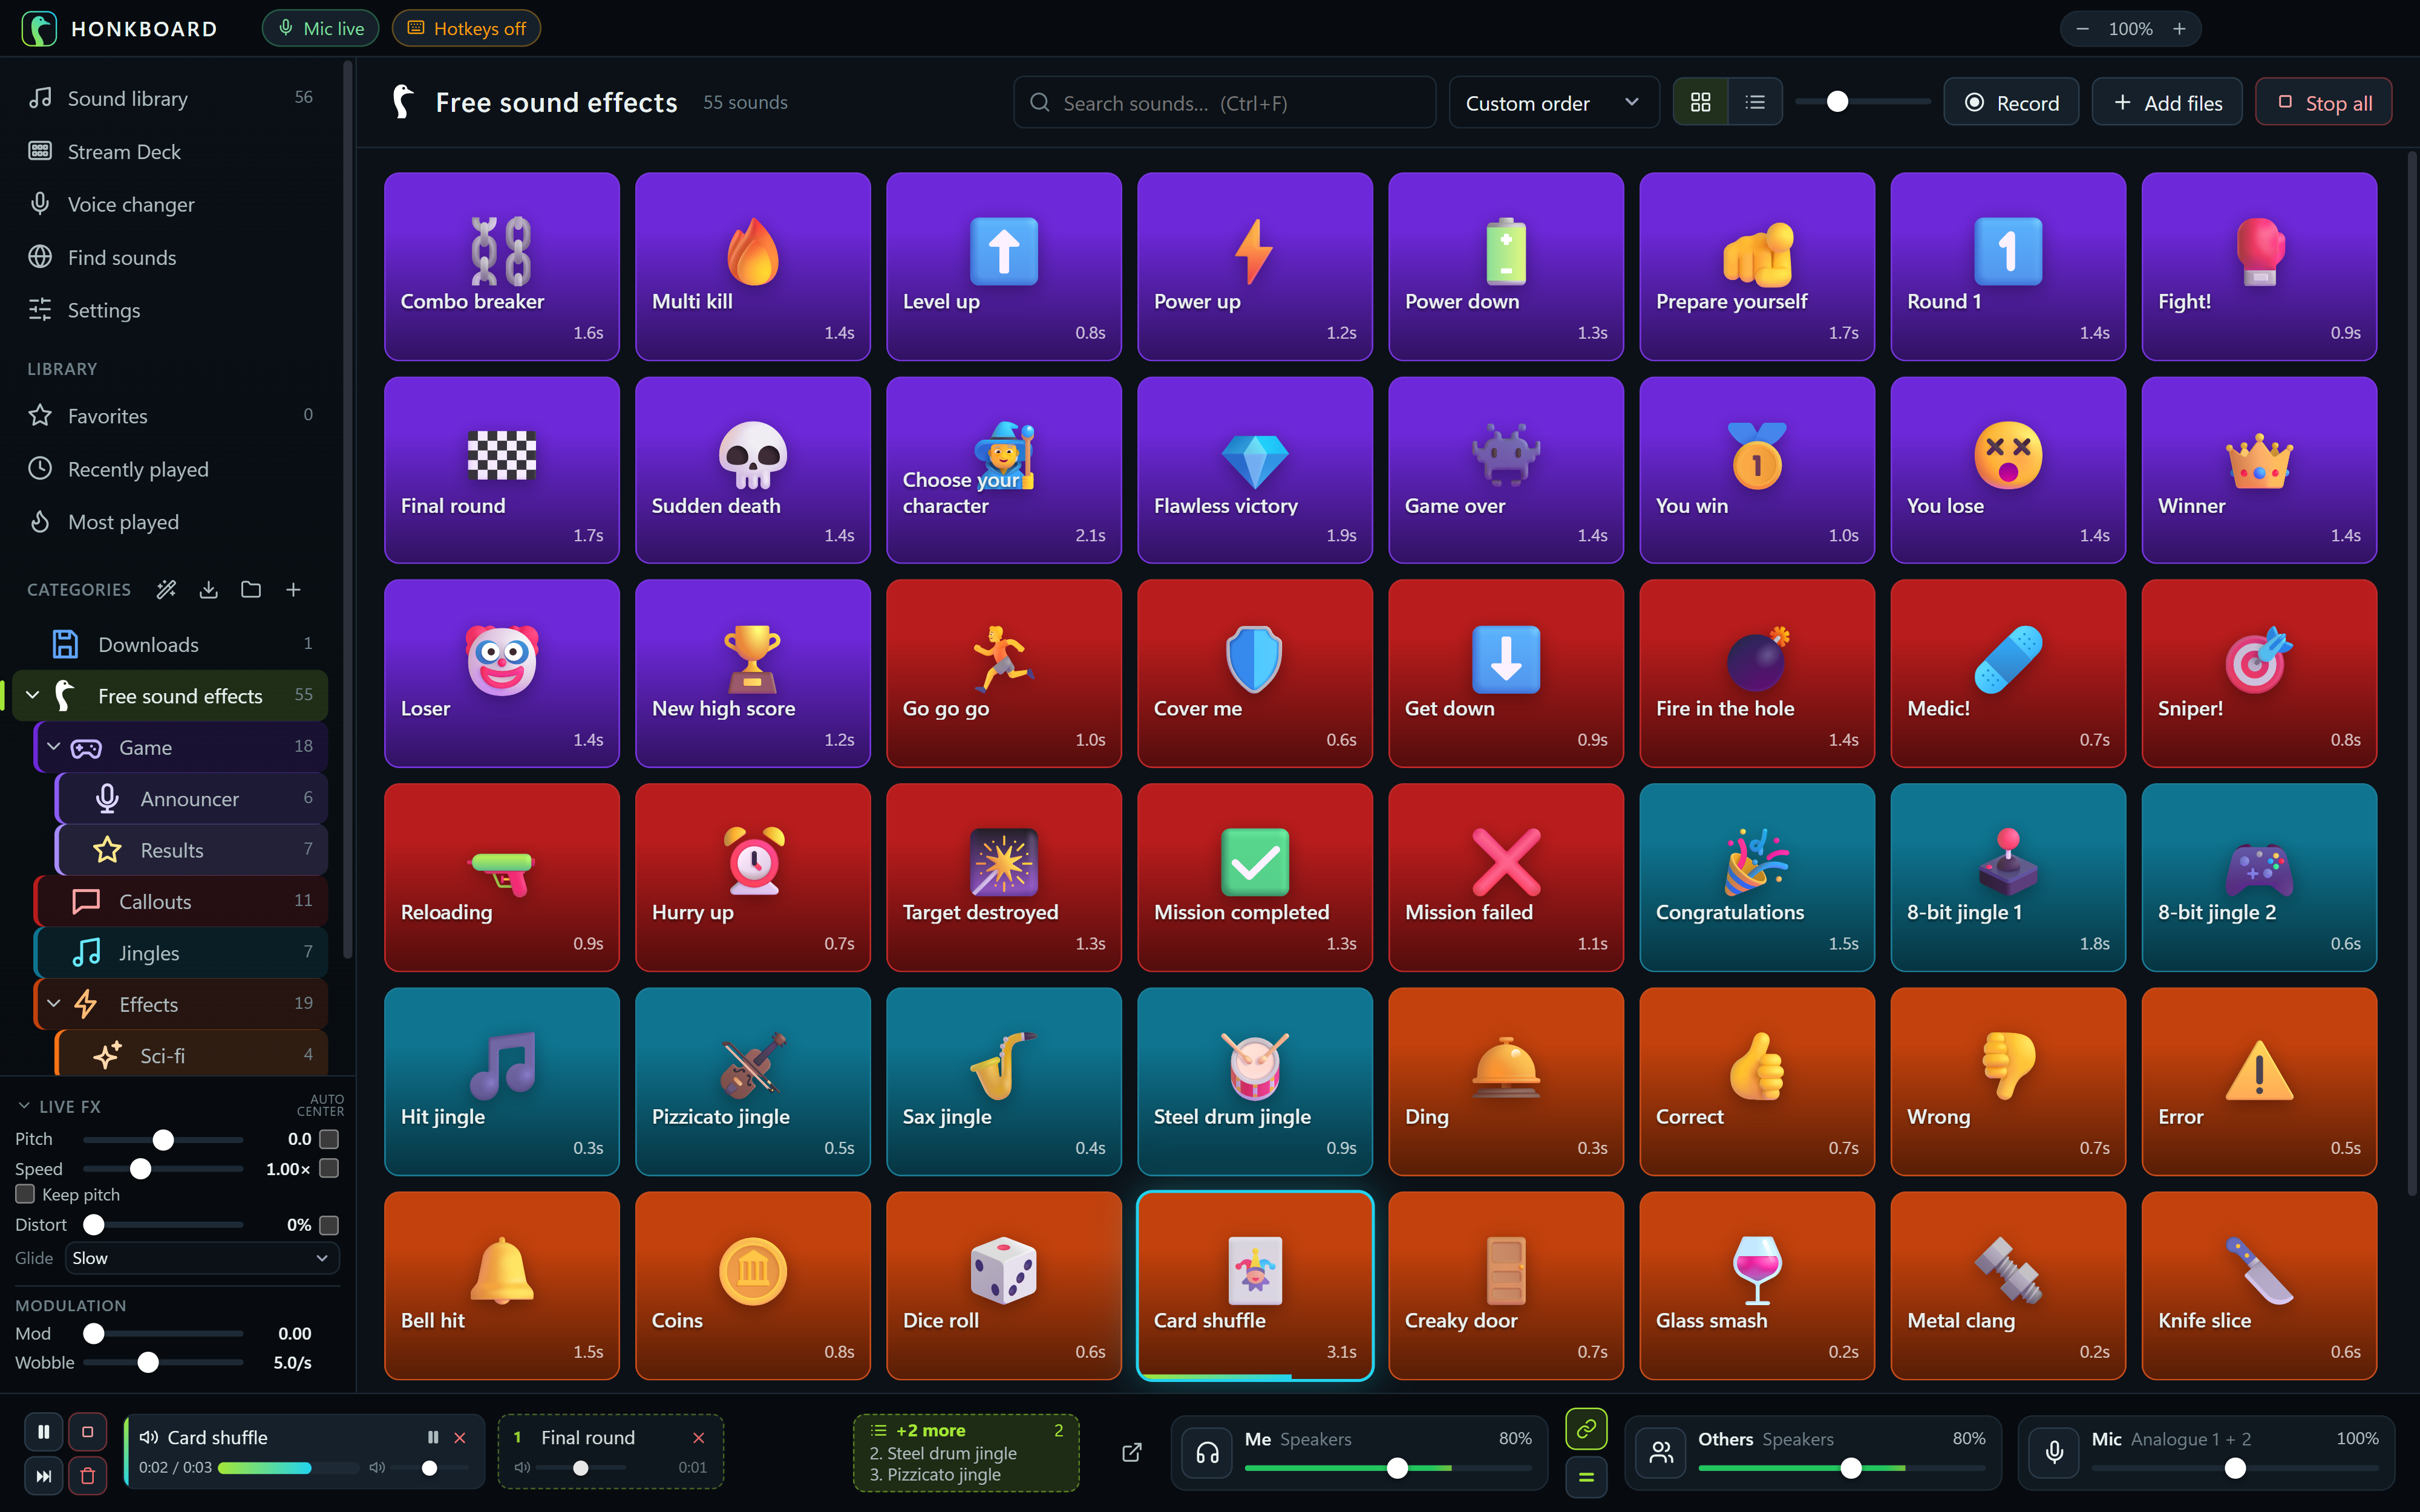Tick the Distort auto center checkbox
Screen dimensions: 2420x1512
tap(329, 1225)
